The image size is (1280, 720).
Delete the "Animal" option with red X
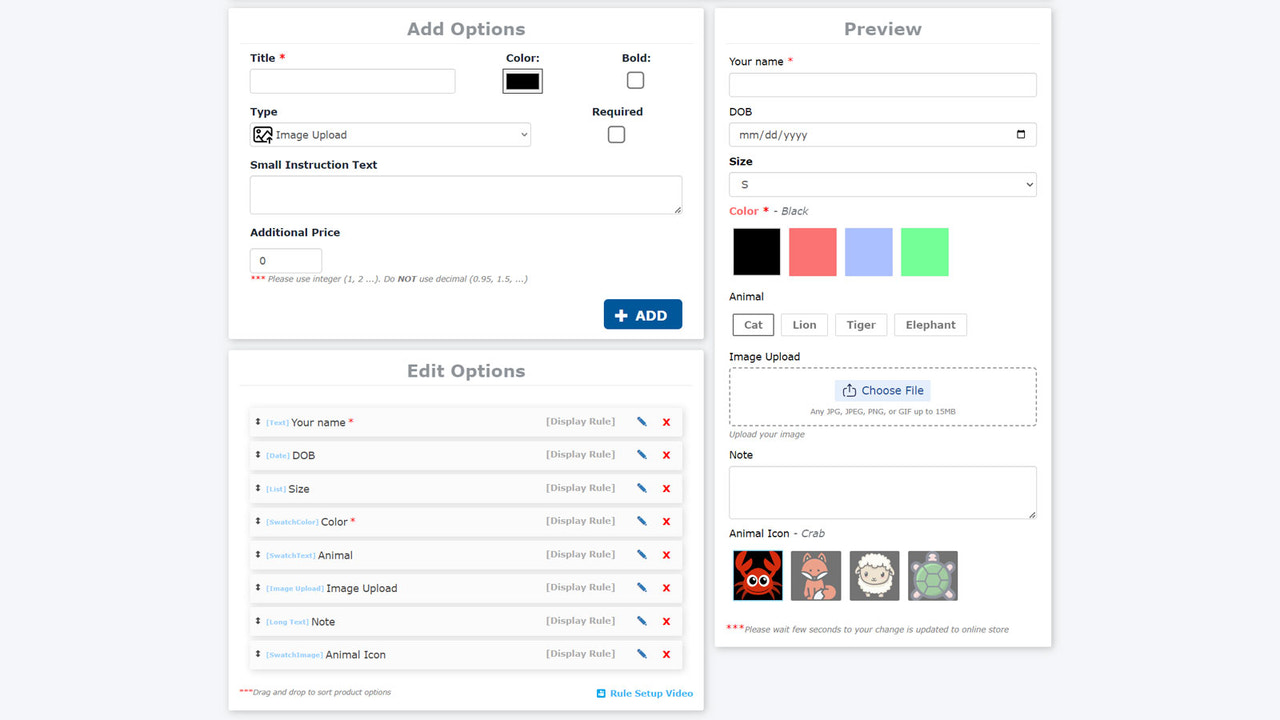point(666,555)
